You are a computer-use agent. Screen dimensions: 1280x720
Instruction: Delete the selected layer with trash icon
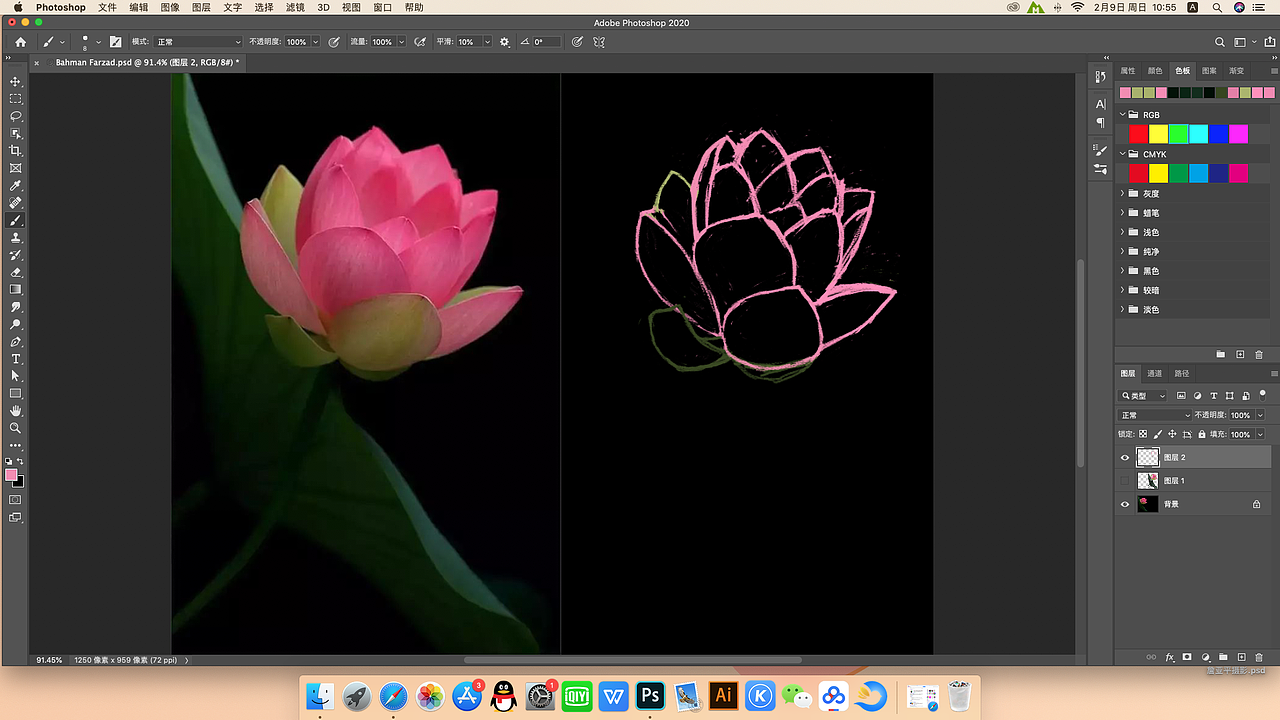pos(1259,657)
